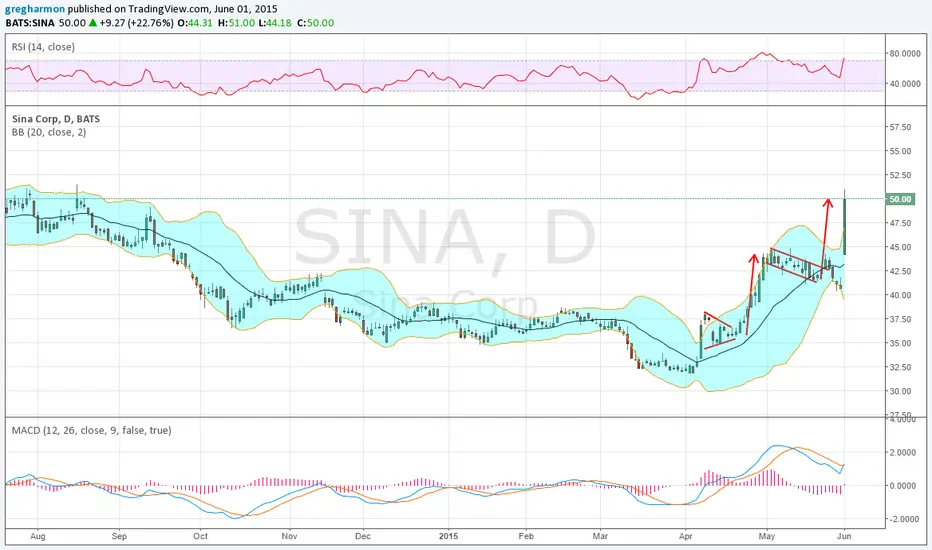Click the Dec label on the time axis
Image resolution: width=932 pixels, height=550 pixels.
pyautogui.click(x=363, y=536)
